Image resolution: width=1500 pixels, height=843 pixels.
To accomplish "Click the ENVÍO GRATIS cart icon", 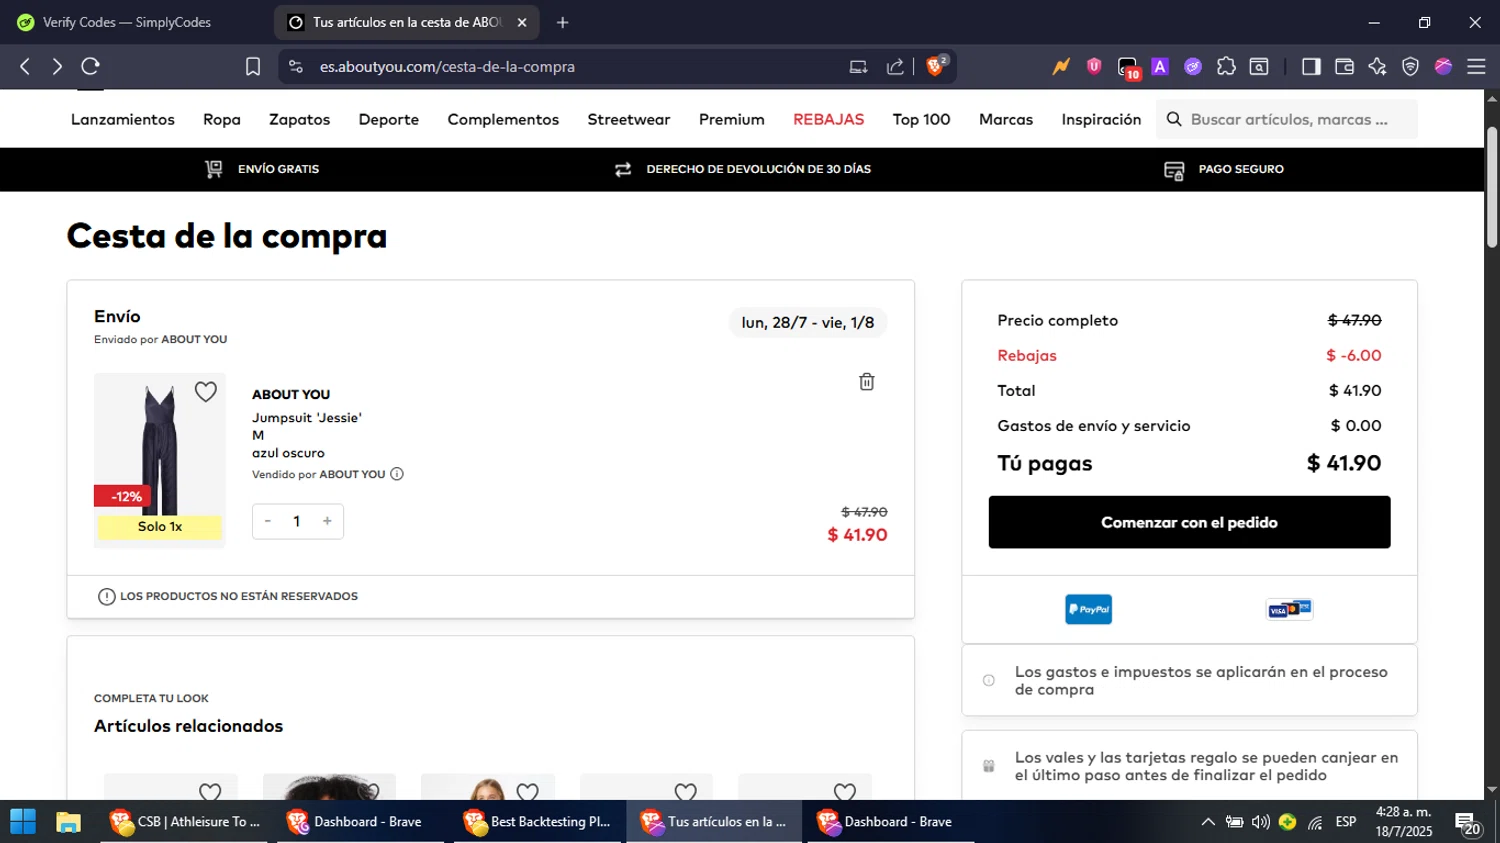I will coord(214,169).
